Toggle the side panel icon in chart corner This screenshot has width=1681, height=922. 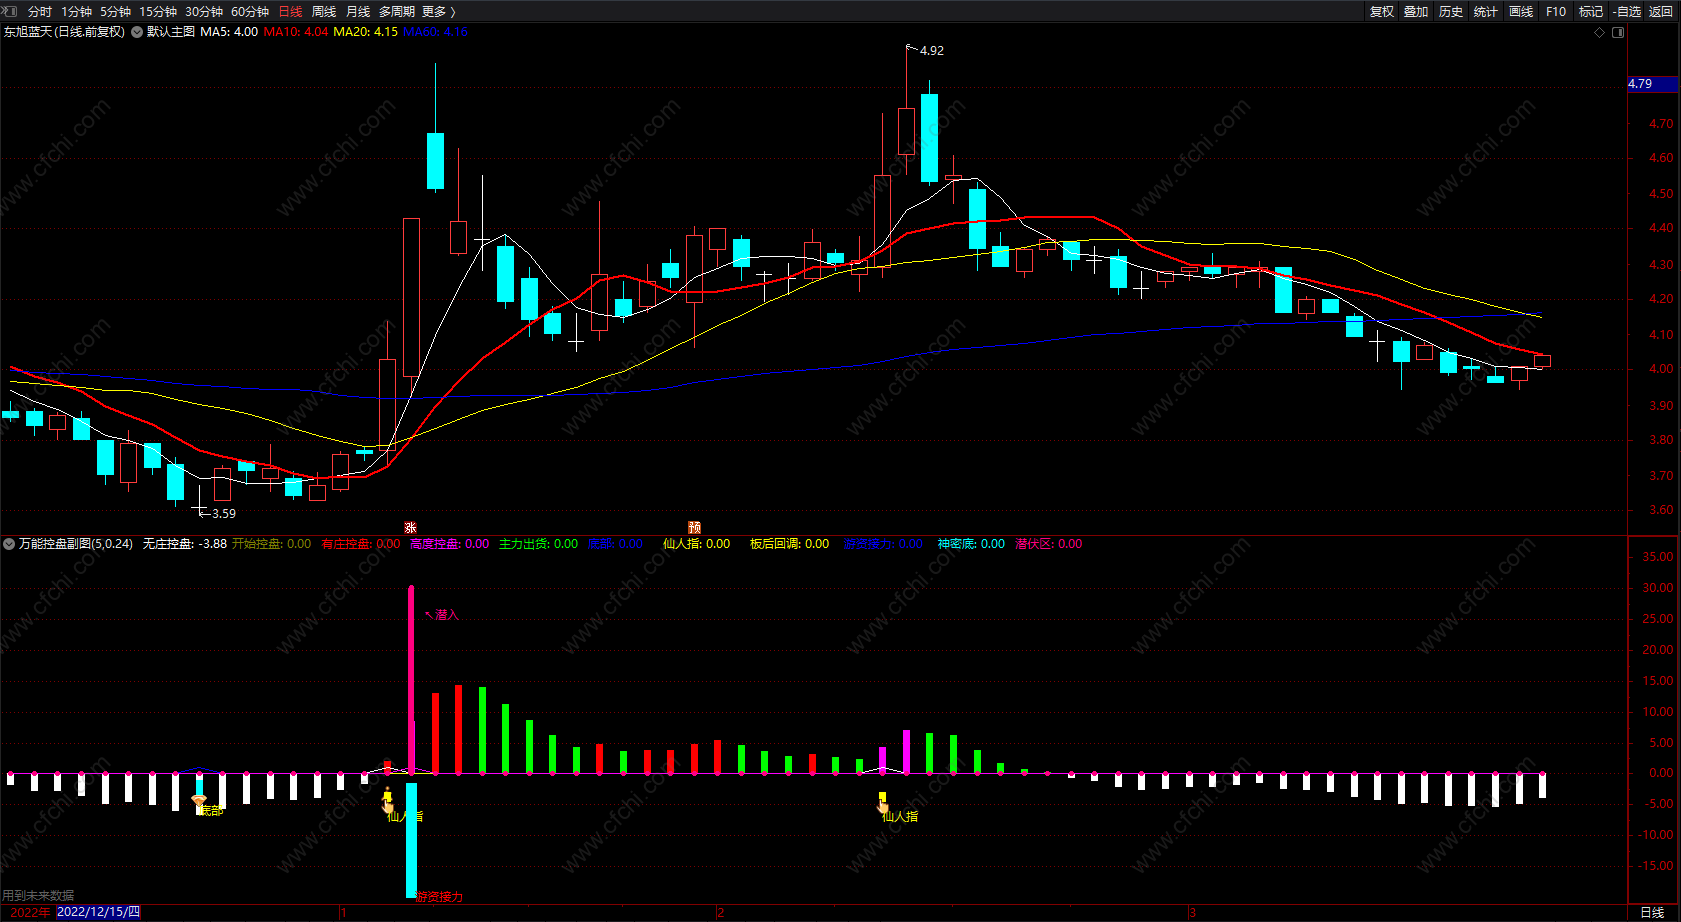pos(1618,32)
